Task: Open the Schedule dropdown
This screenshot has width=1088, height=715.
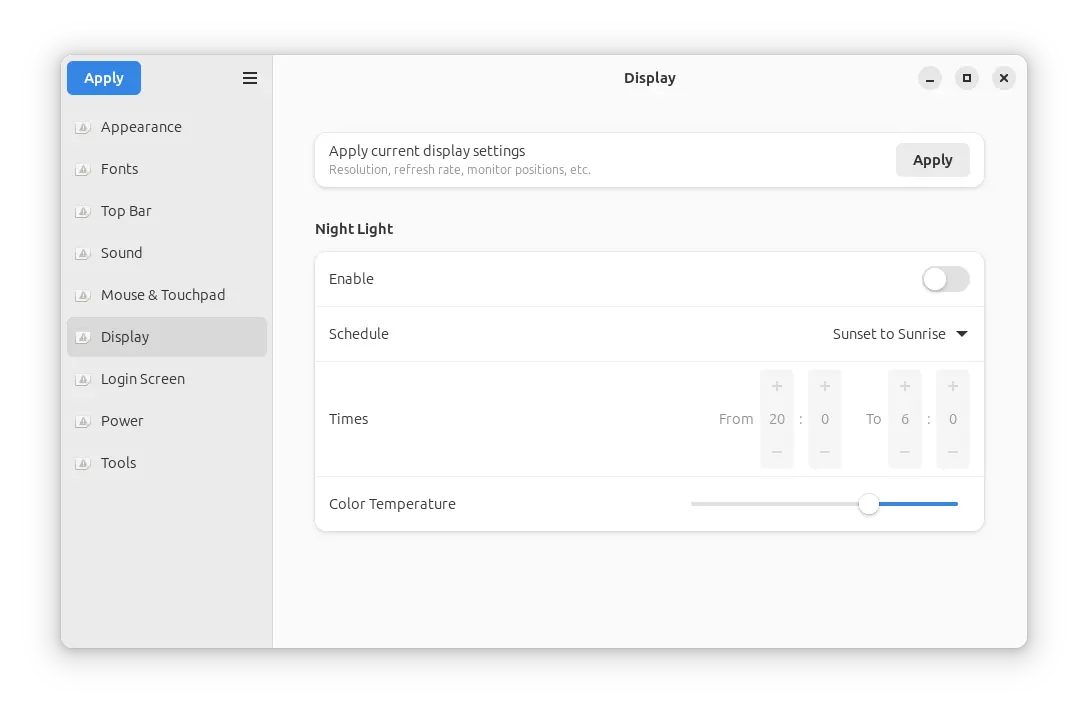Action: click(x=900, y=334)
